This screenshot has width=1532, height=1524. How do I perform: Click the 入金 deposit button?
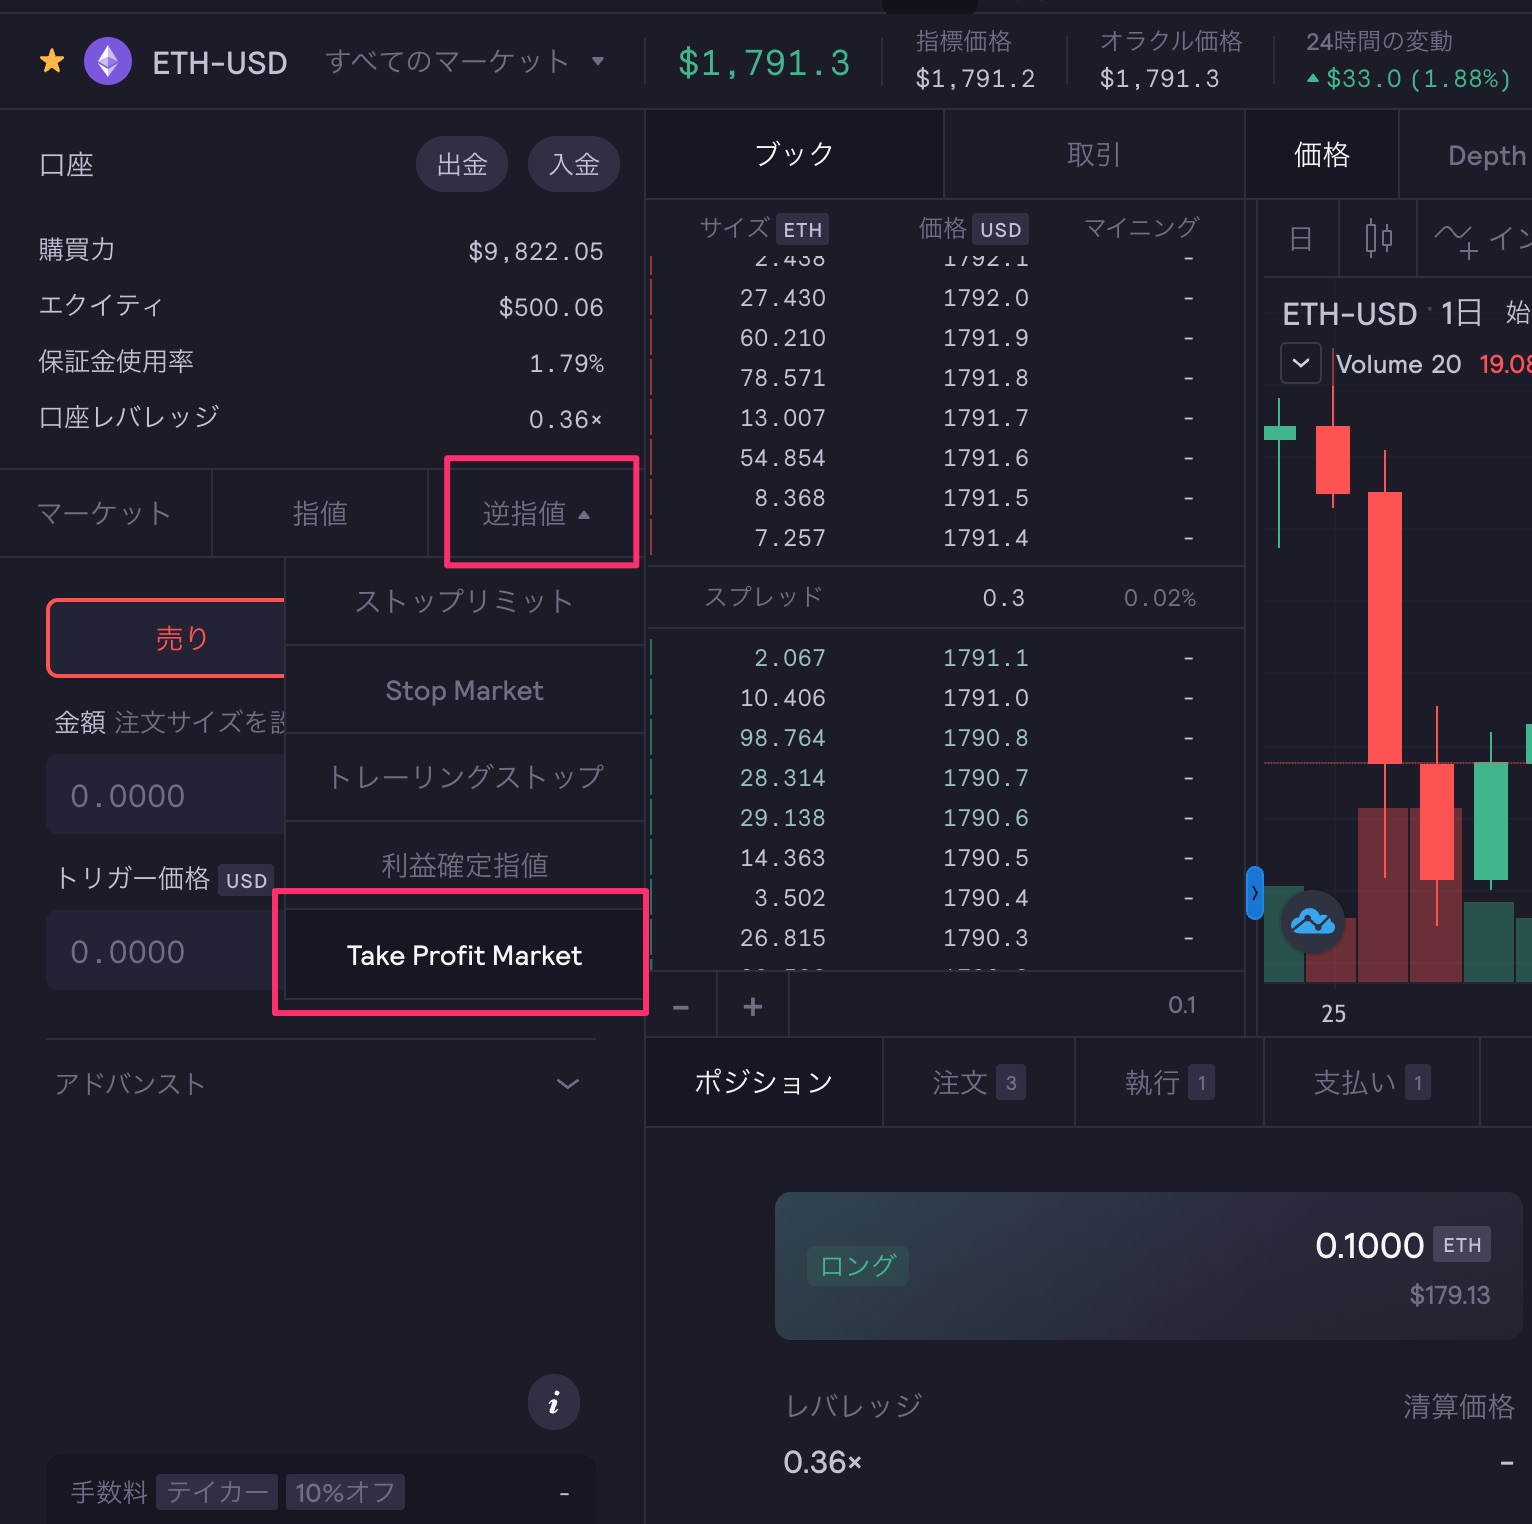(573, 164)
